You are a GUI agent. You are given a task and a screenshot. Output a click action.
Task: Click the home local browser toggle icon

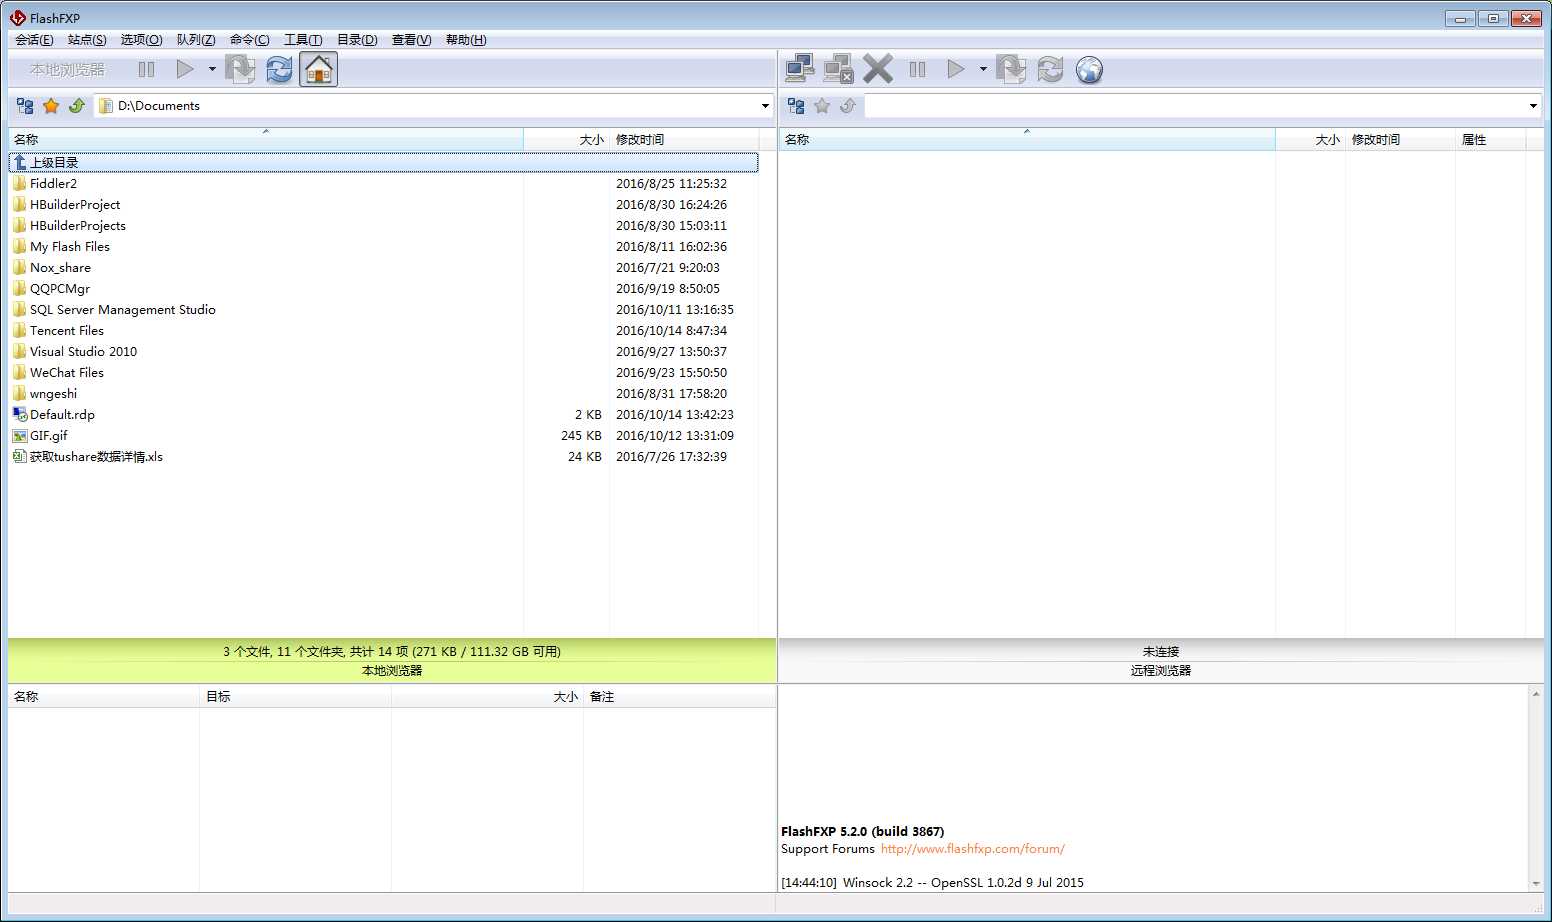point(318,69)
